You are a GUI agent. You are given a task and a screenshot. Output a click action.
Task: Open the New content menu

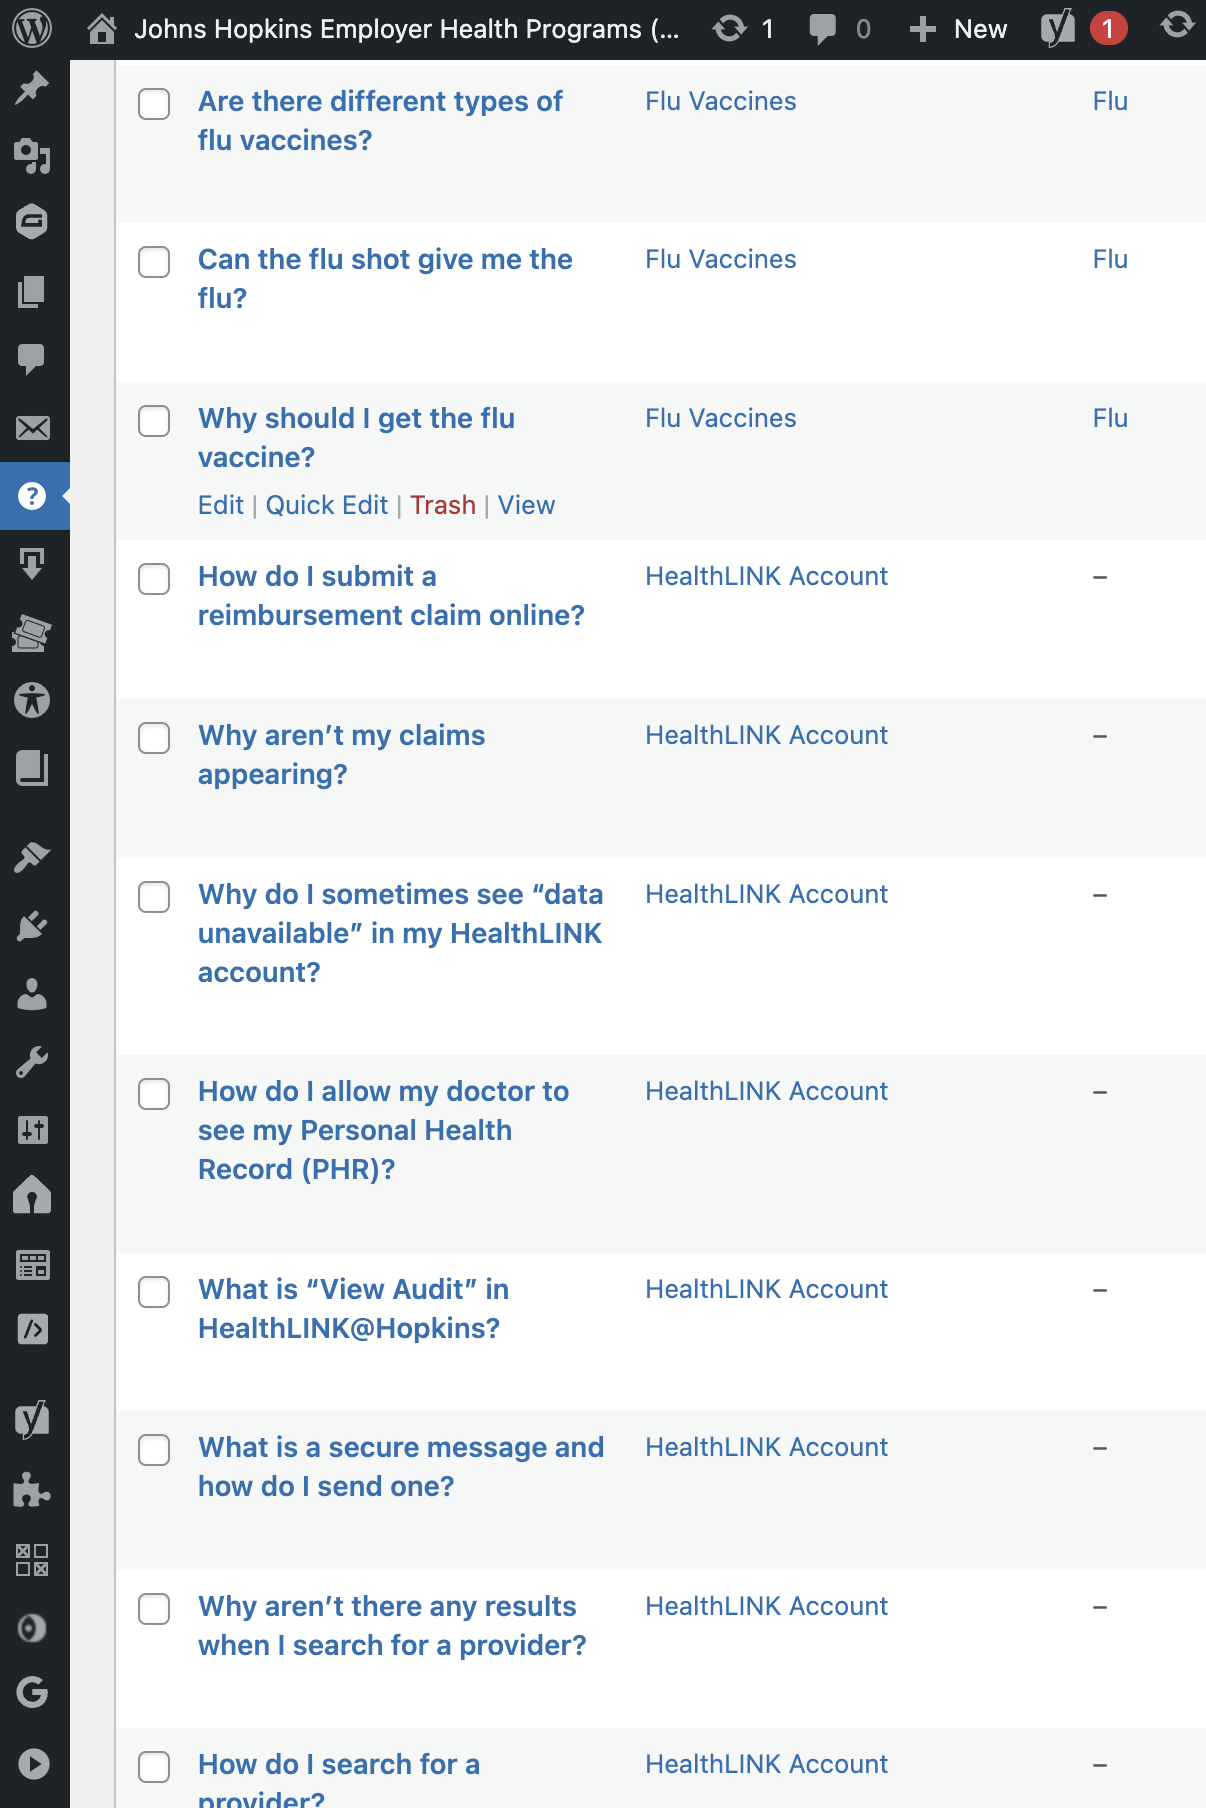coord(958,29)
